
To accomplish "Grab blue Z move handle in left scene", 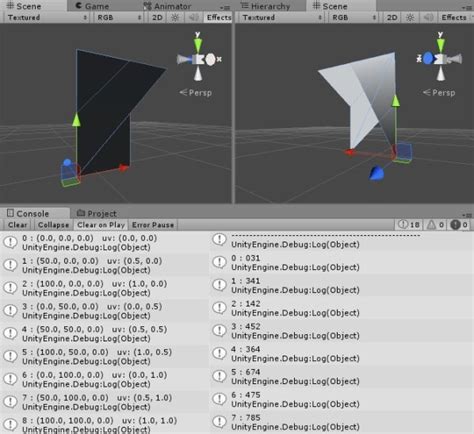I will click(67, 163).
